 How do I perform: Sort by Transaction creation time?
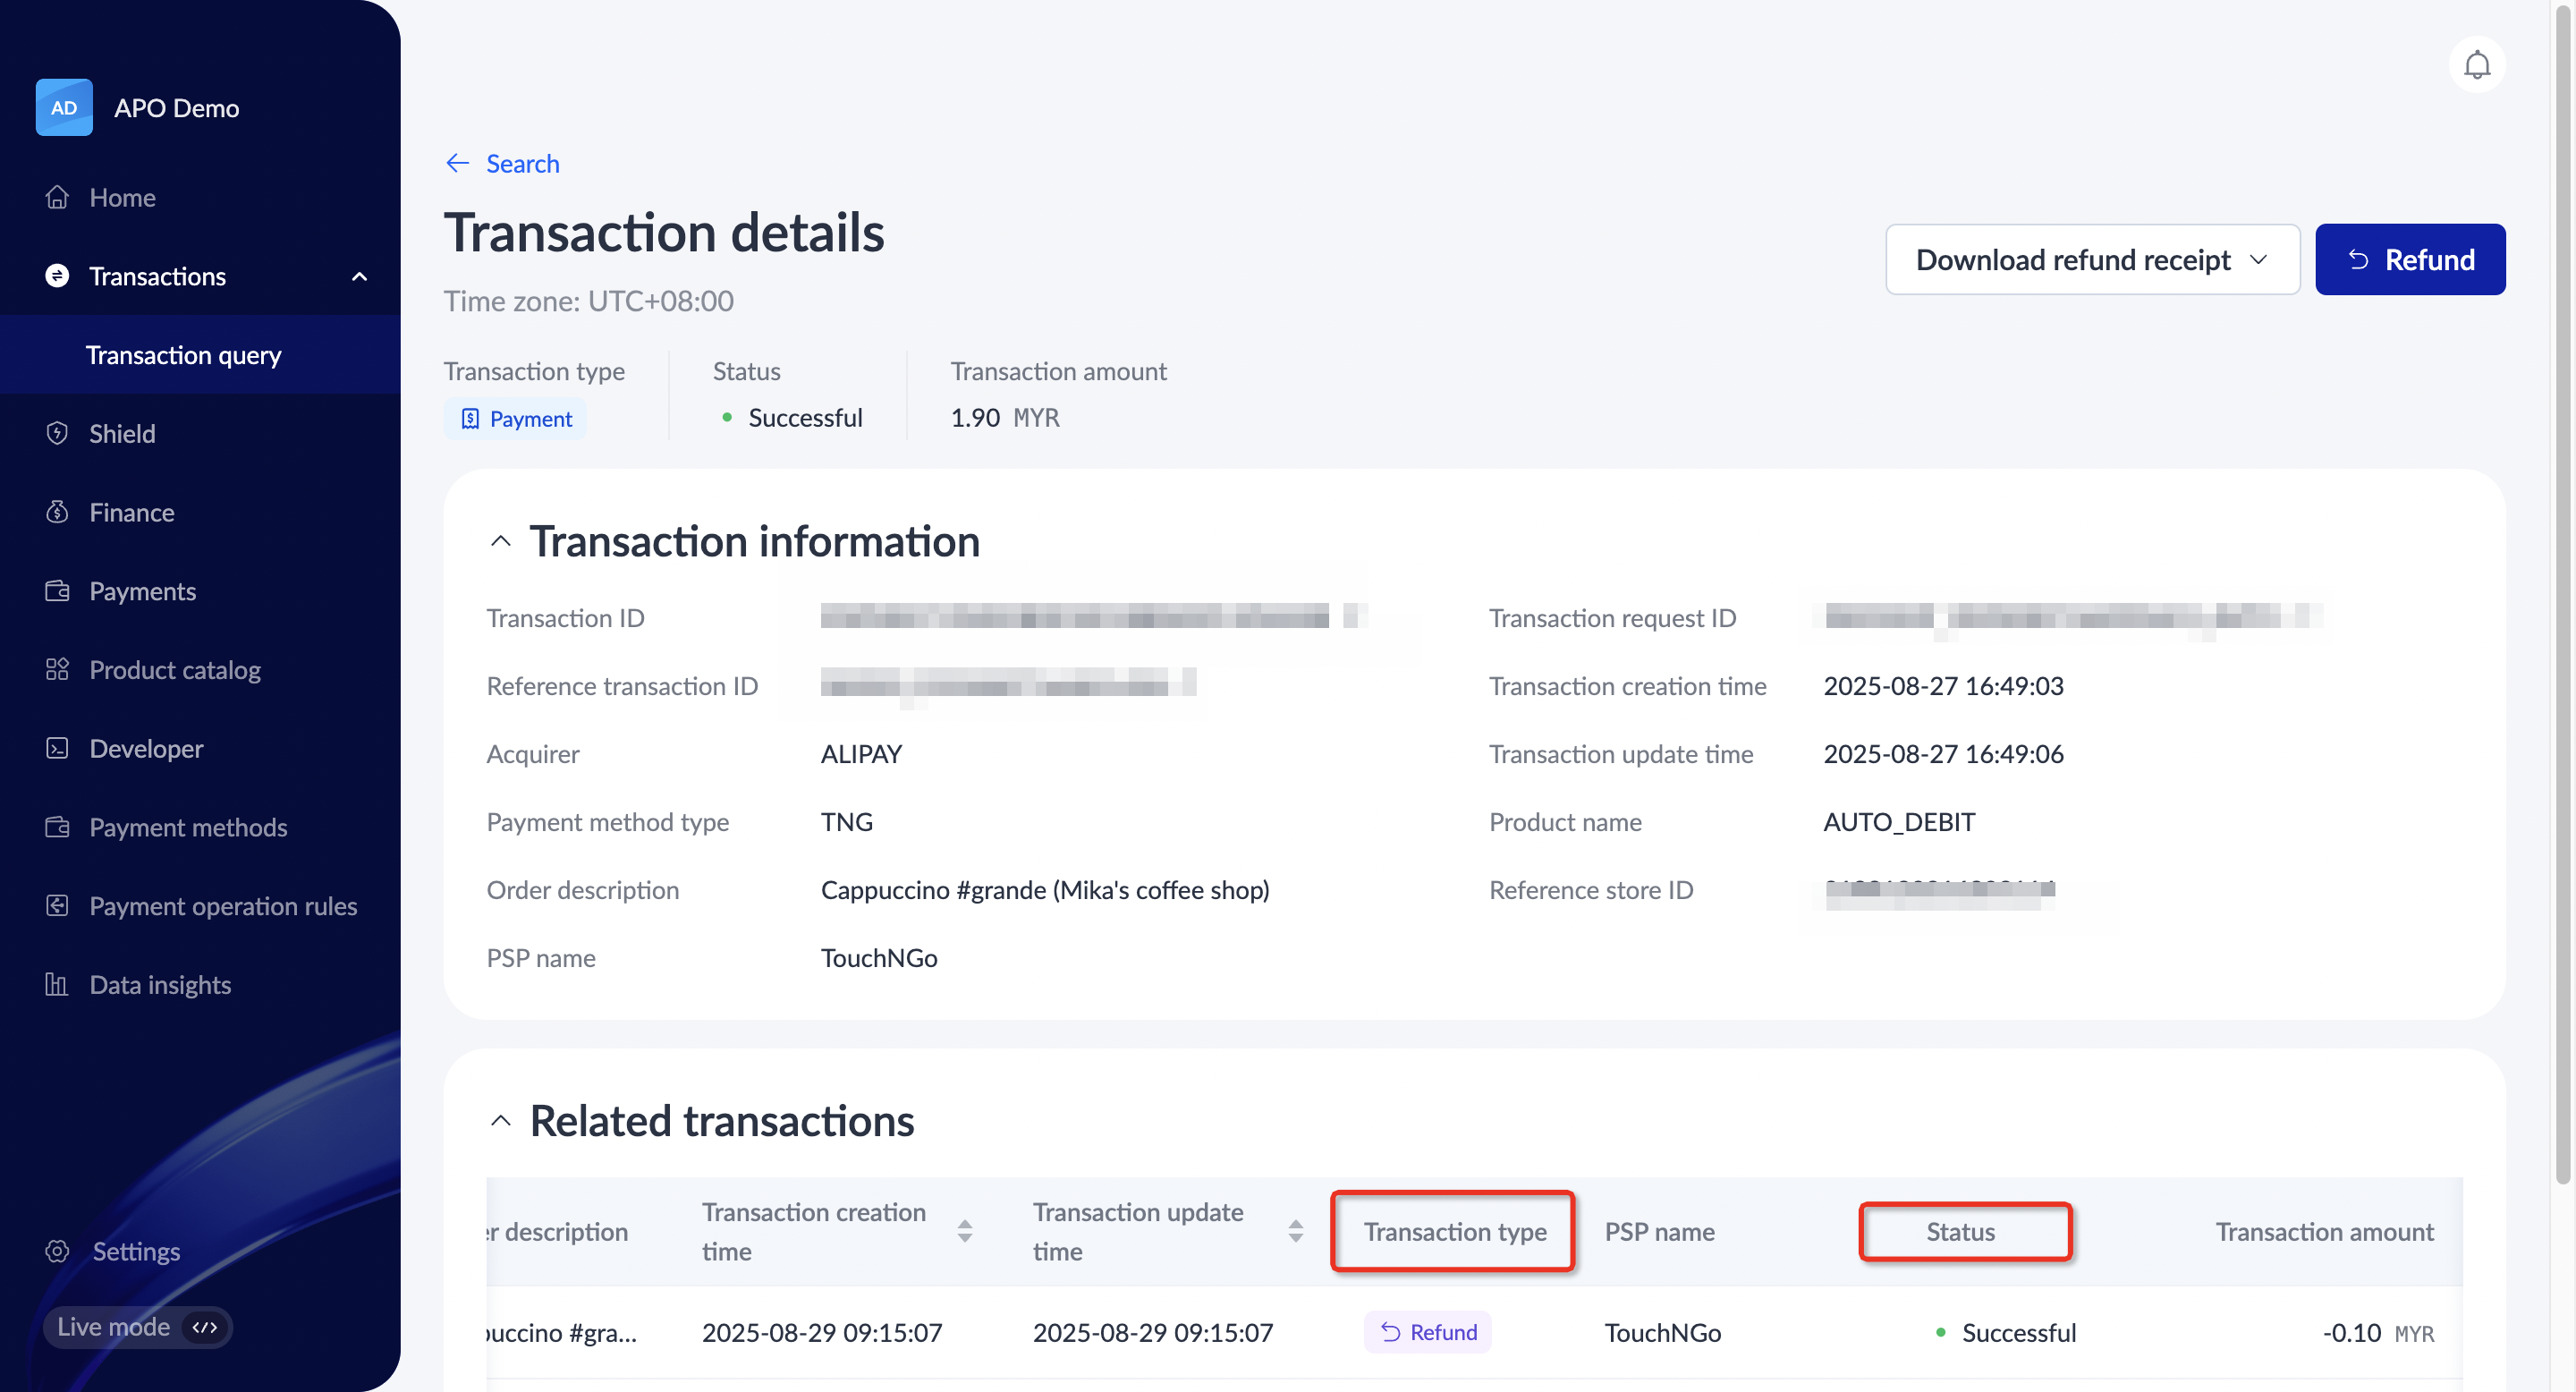(964, 1231)
